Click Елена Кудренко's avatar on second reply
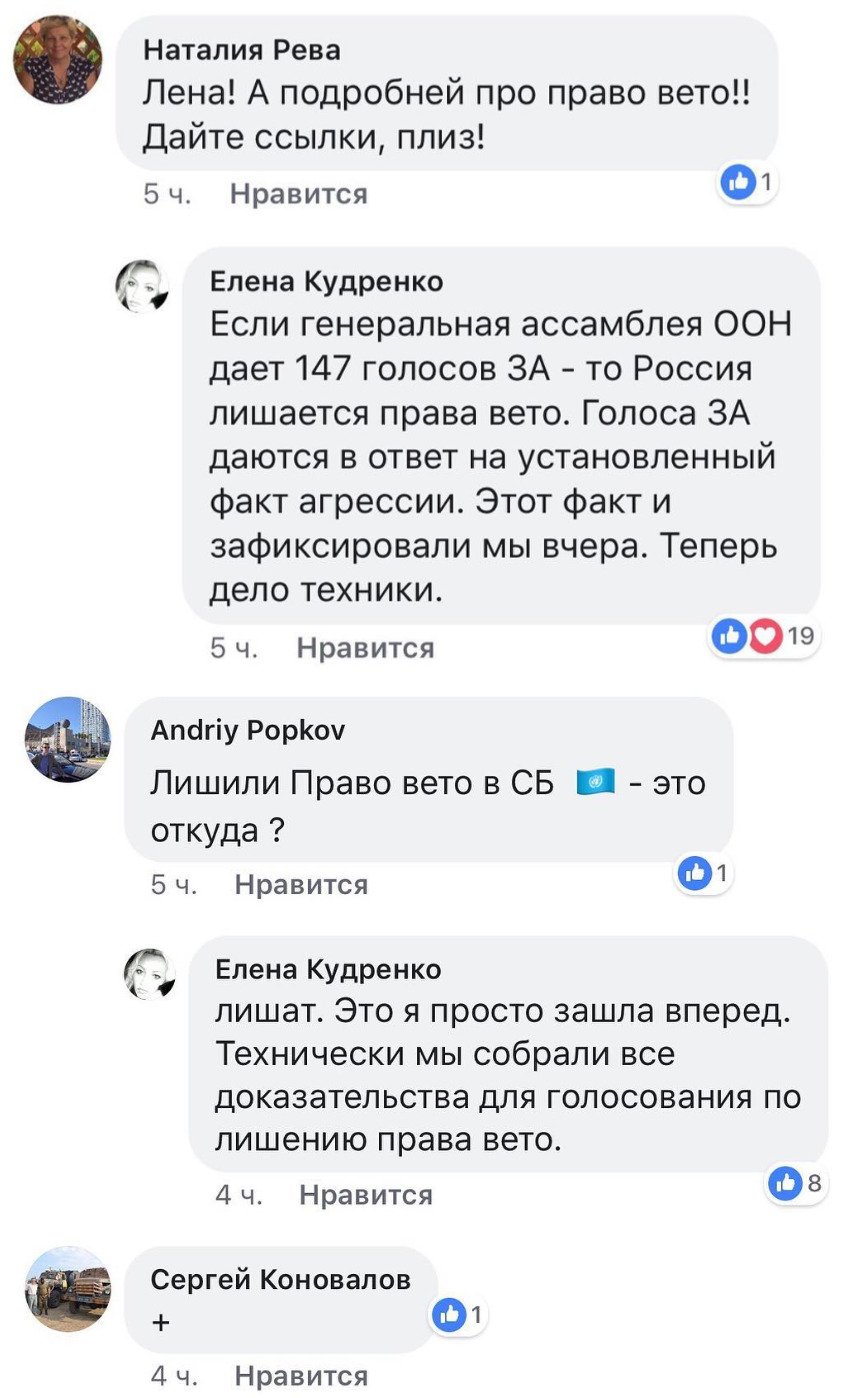859x1398 pixels. pos(150,974)
